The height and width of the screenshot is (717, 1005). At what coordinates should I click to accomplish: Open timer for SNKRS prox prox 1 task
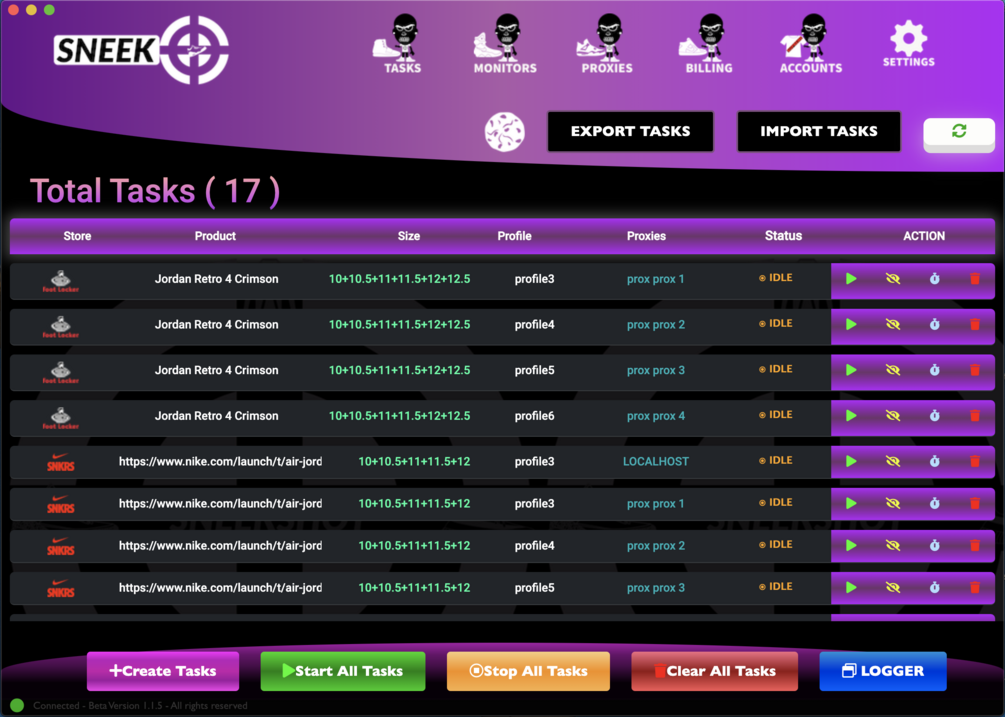(934, 503)
